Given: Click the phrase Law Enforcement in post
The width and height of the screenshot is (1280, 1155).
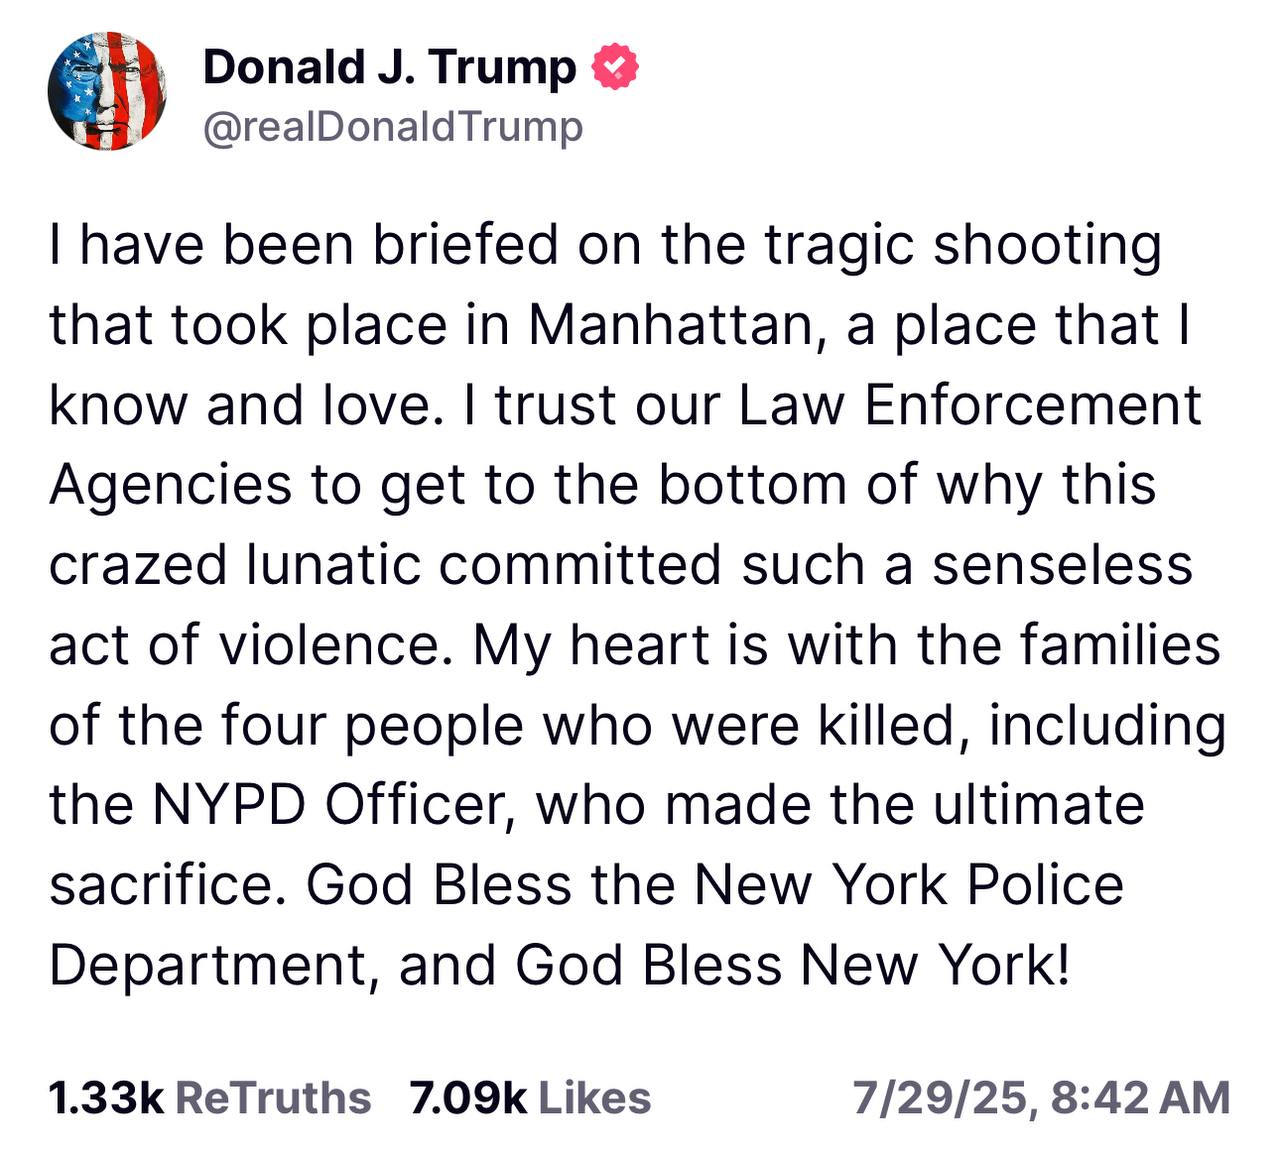Looking at the screenshot, I should [x=970, y=405].
